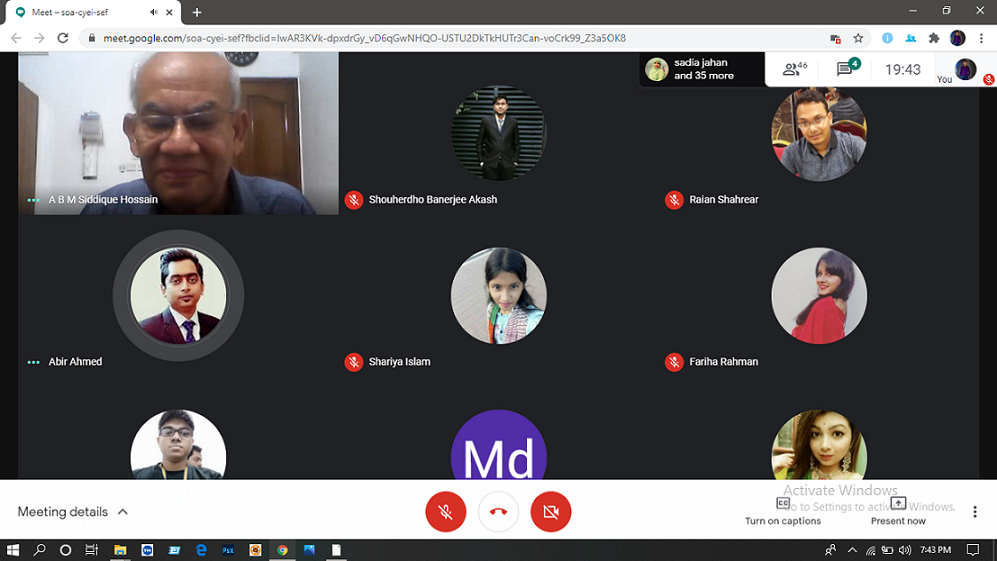
Task: Click the blocked camera indicator in address bar
Action: click(x=835, y=38)
